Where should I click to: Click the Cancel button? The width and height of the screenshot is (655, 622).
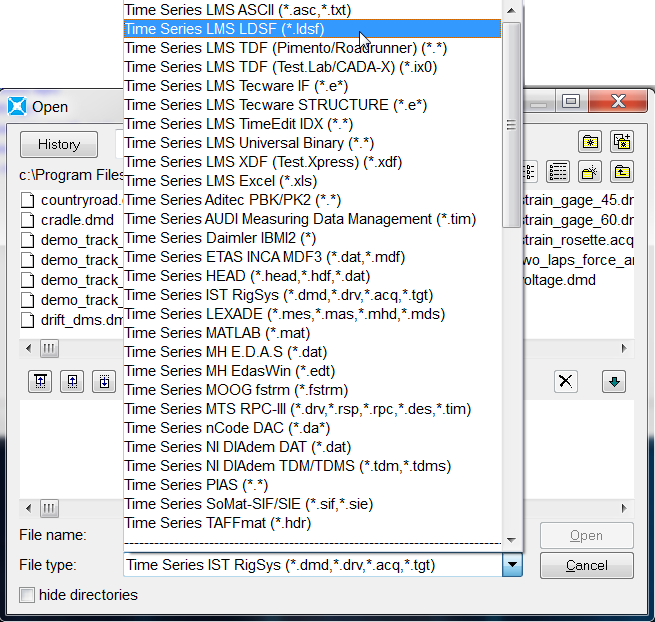(x=586, y=565)
